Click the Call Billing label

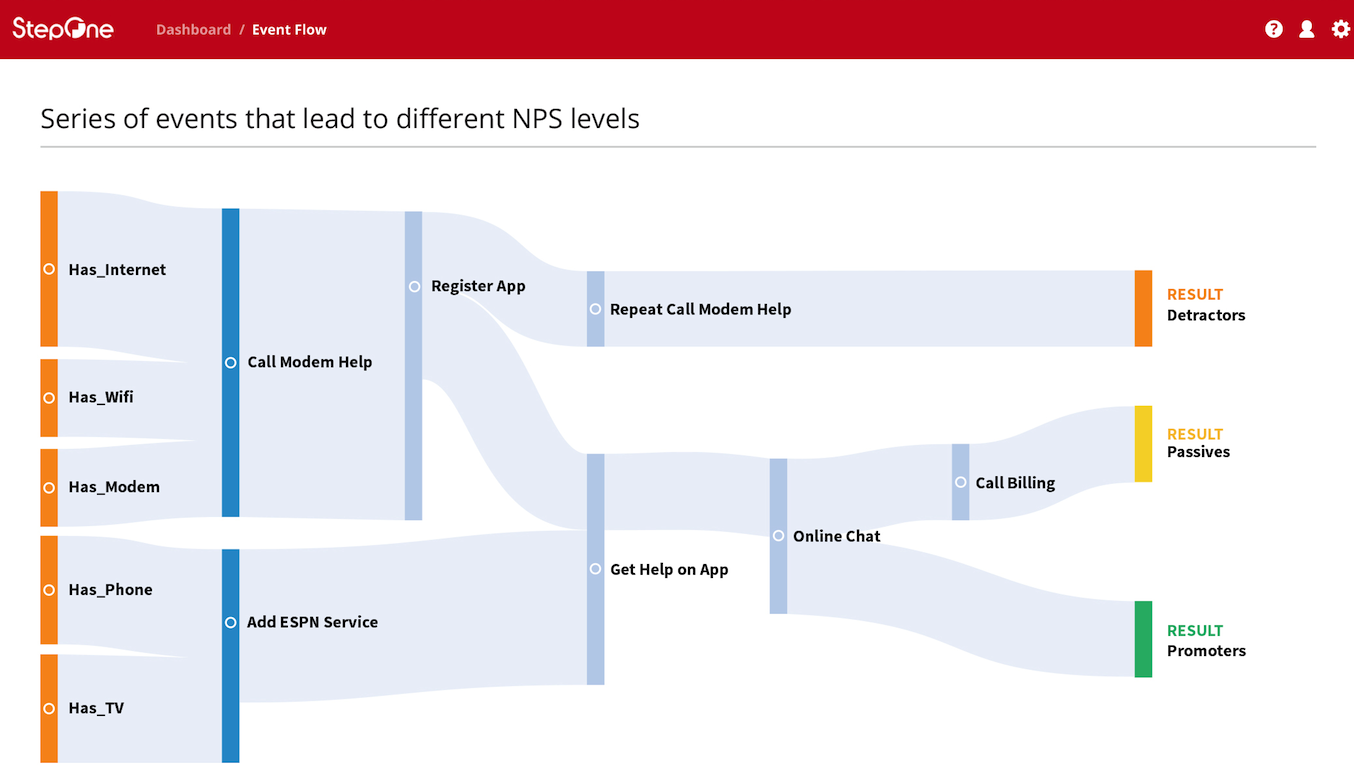pyautogui.click(x=1015, y=483)
